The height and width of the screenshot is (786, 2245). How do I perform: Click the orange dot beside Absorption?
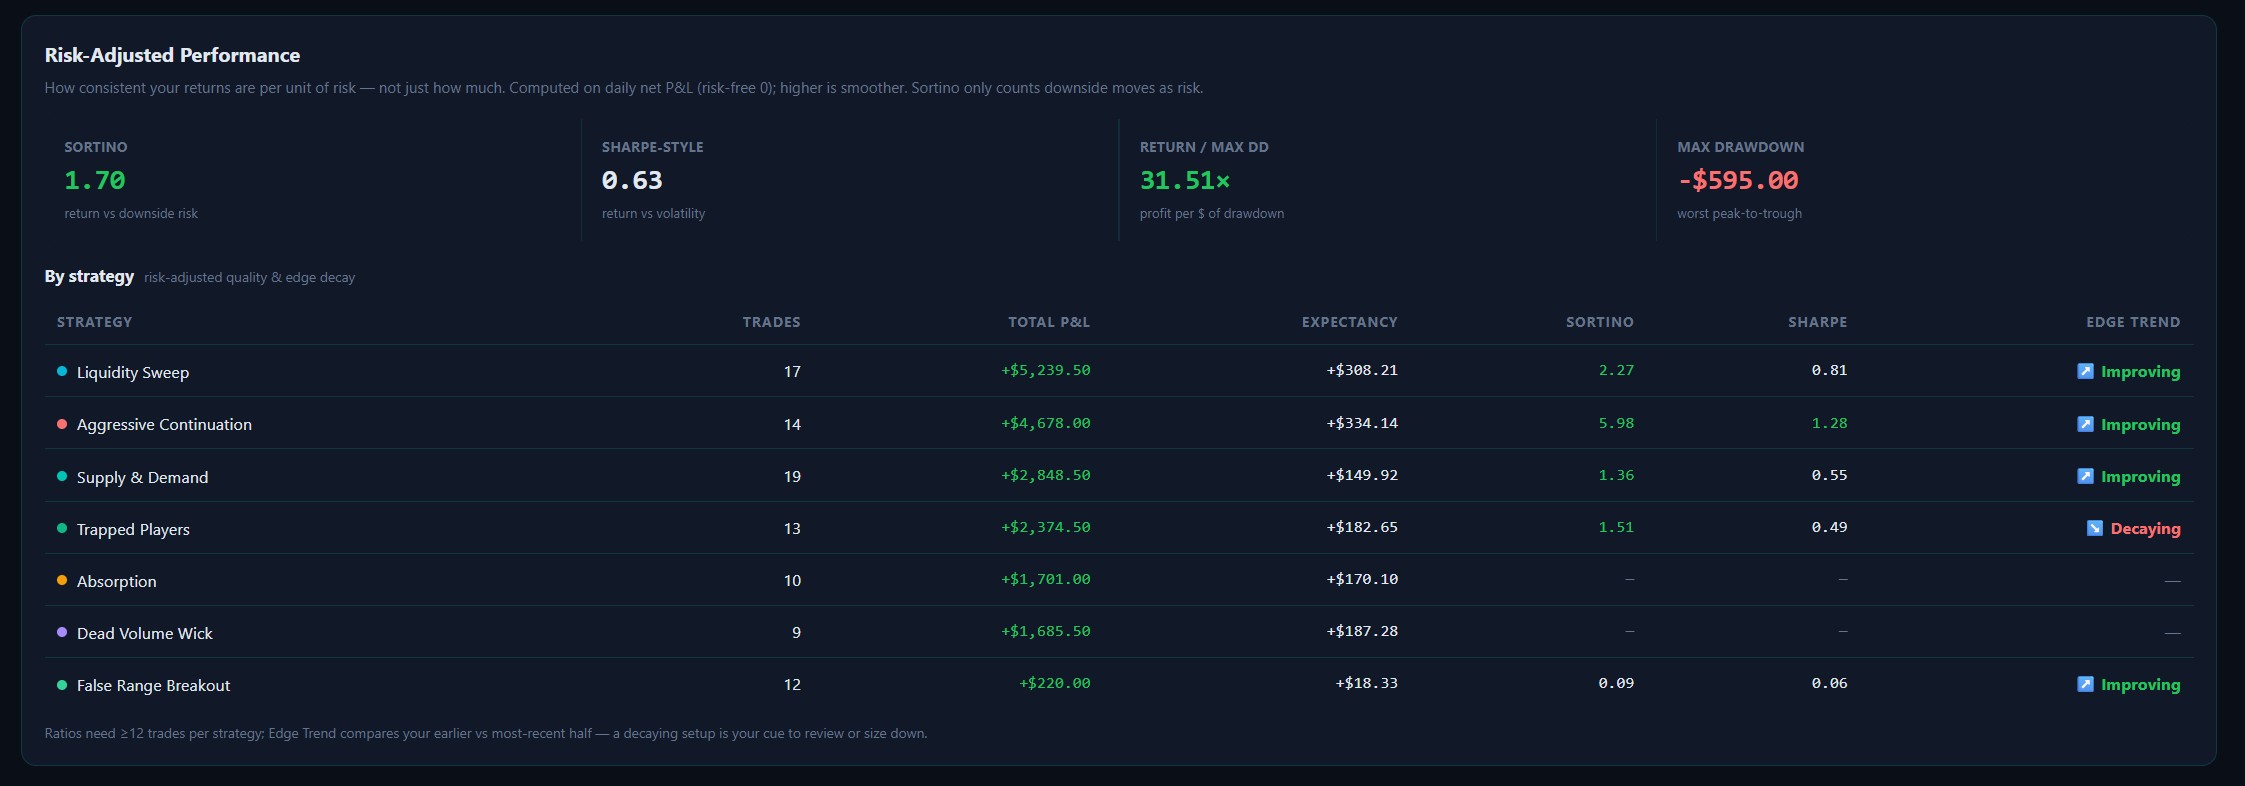pos(62,580)
